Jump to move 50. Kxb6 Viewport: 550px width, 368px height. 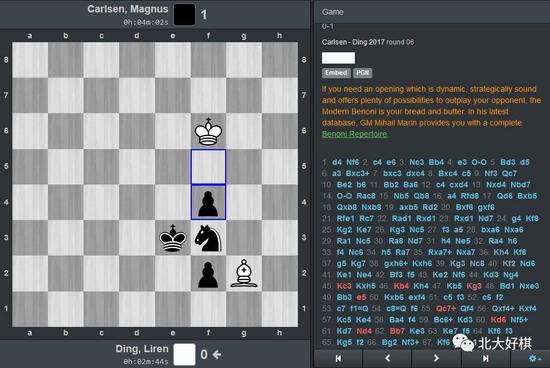394,297
